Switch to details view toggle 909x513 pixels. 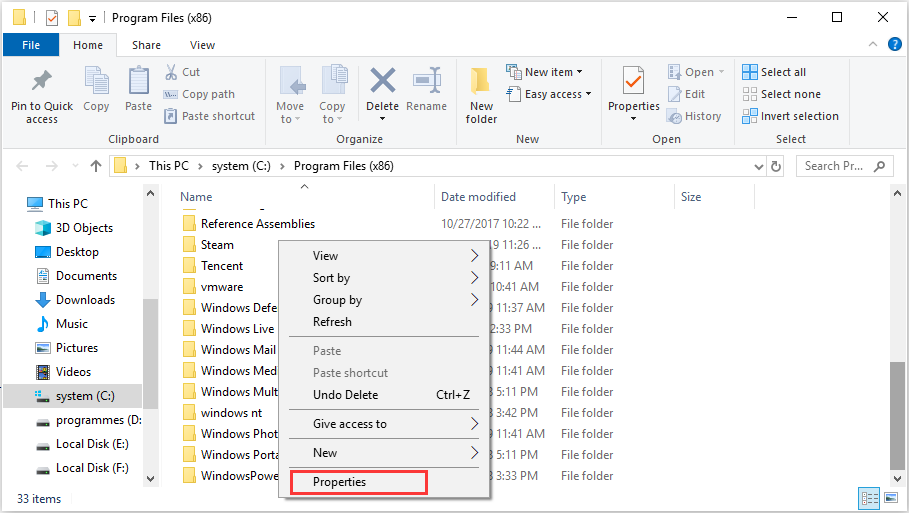867,498
